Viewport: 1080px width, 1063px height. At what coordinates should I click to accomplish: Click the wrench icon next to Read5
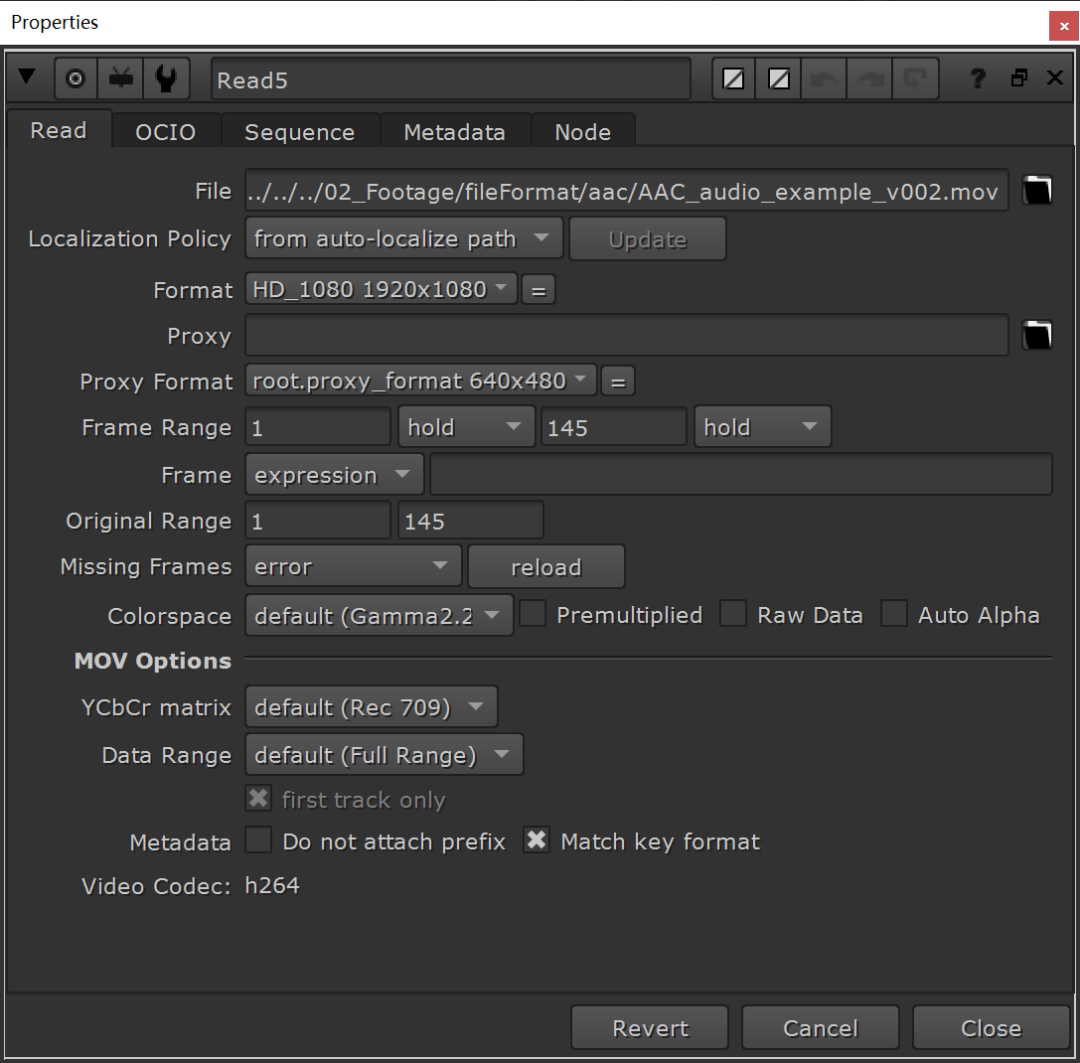[166, 79]
